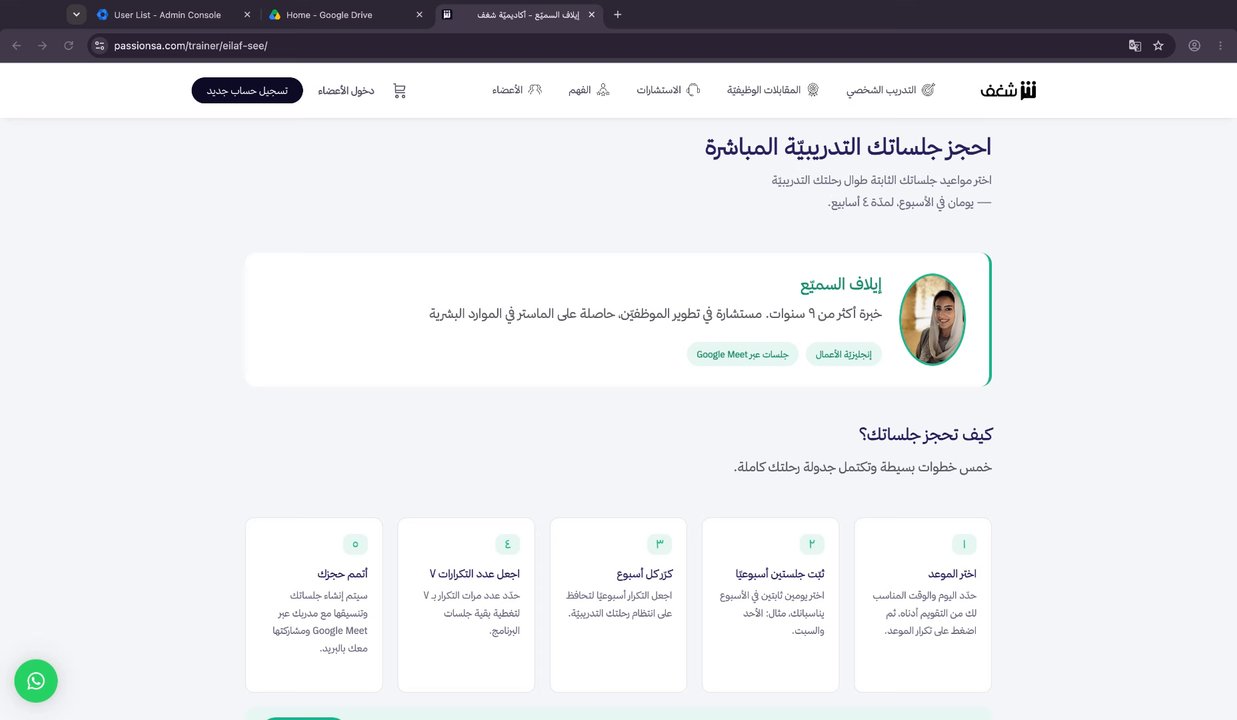Click the browser profile avatar icon

point(1194,45)
